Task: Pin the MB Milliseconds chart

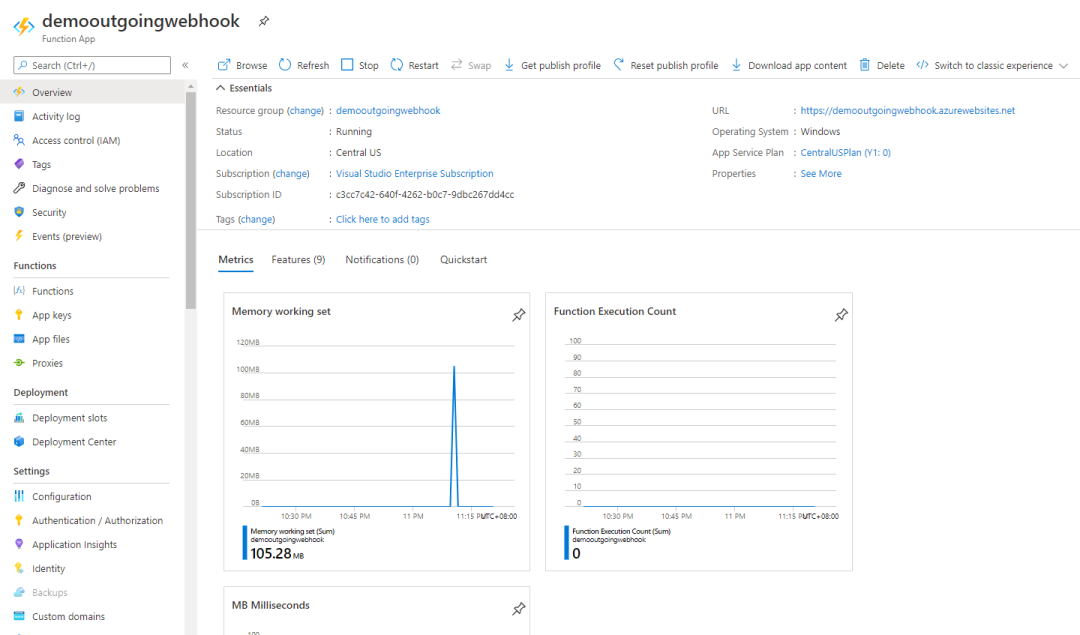Action: point(519,609)
